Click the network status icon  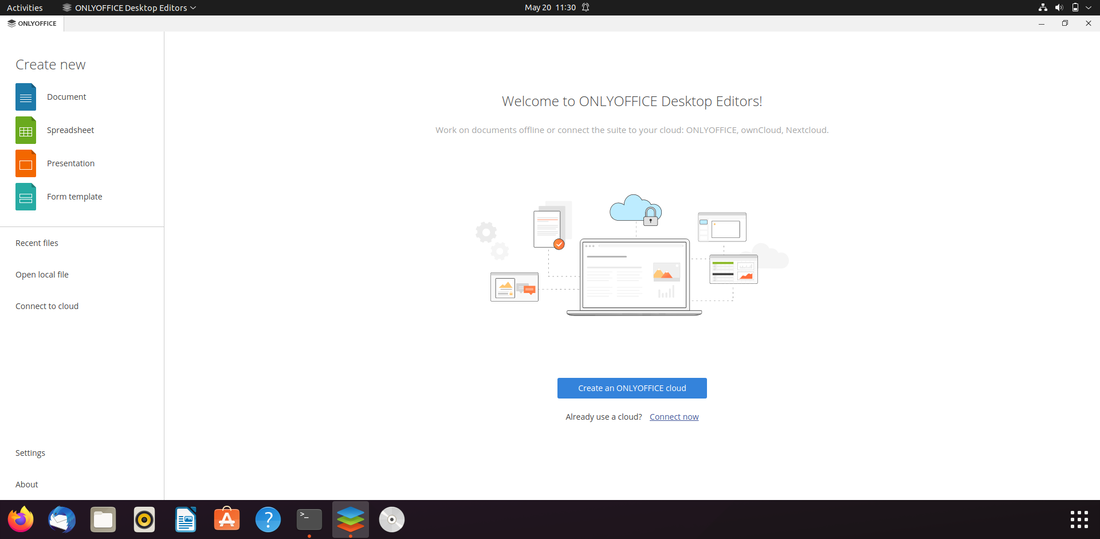pos(1042,7)
